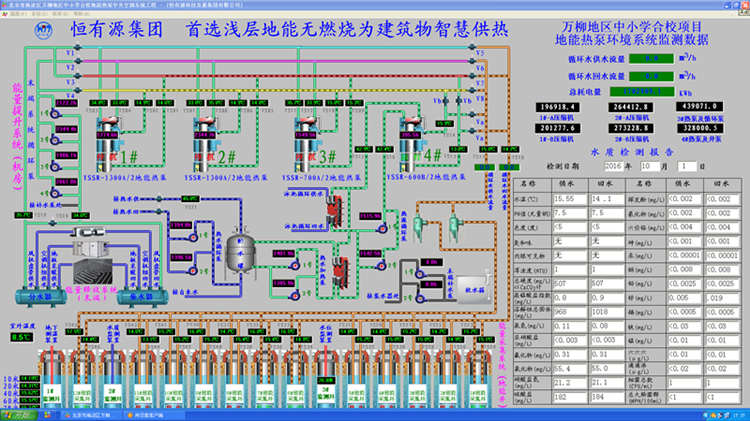Click the return water cell showing 1018
Viewport: 750px width, 421px height.
pos(607,312)
